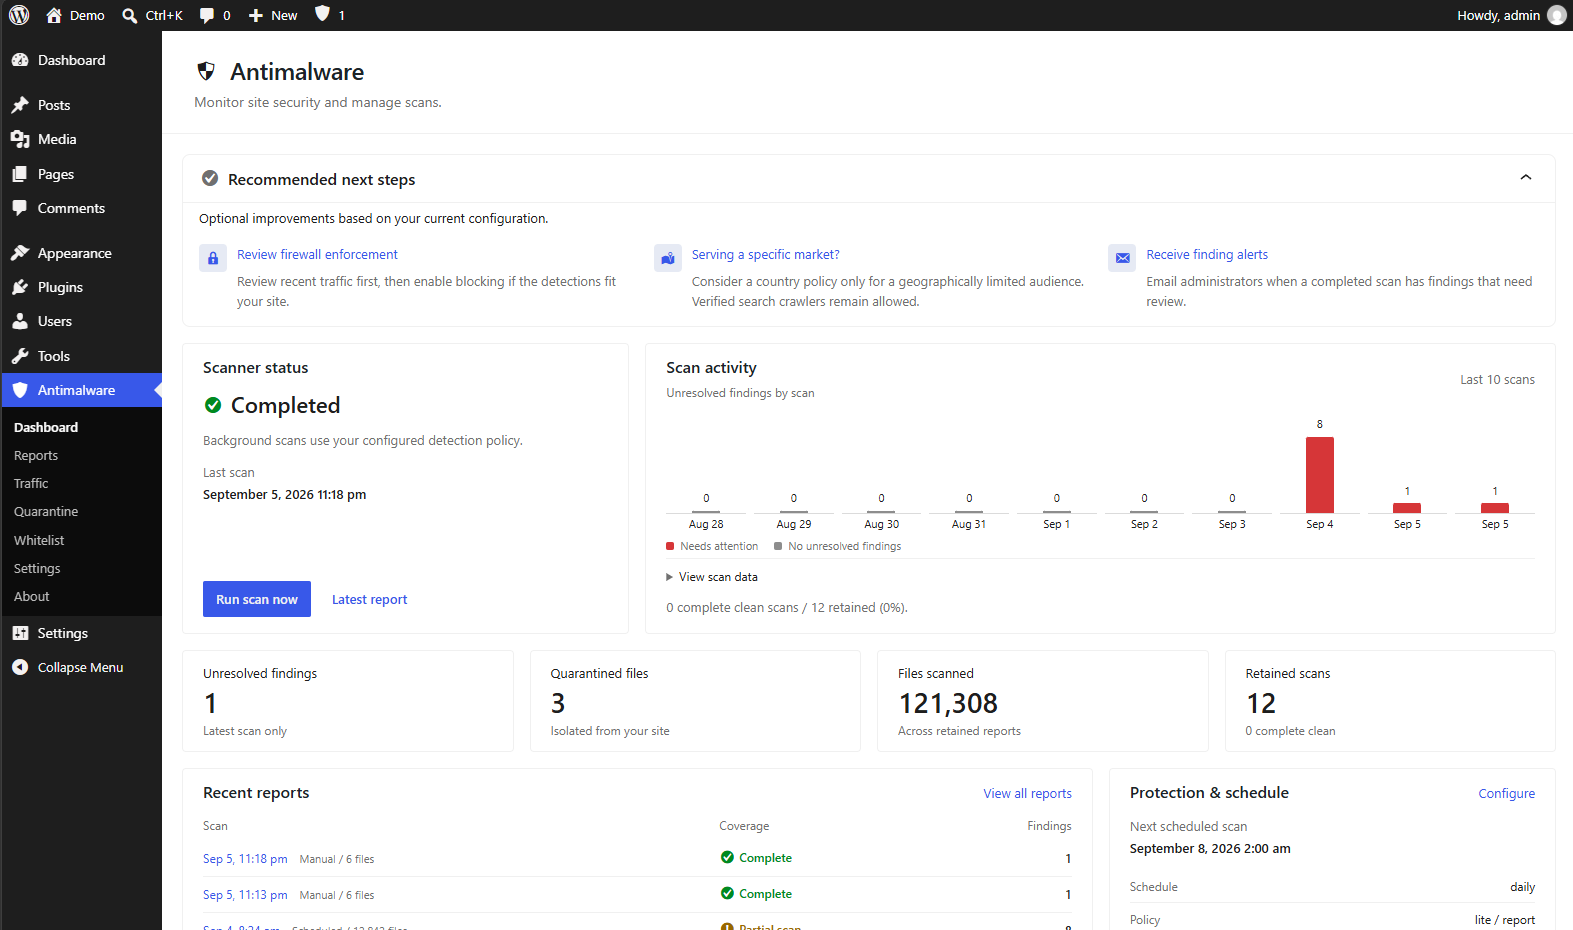Viewport: 1573px width, 930px height.
Task: Open Antimalware Settings submenu item
Action: point(37,568)
